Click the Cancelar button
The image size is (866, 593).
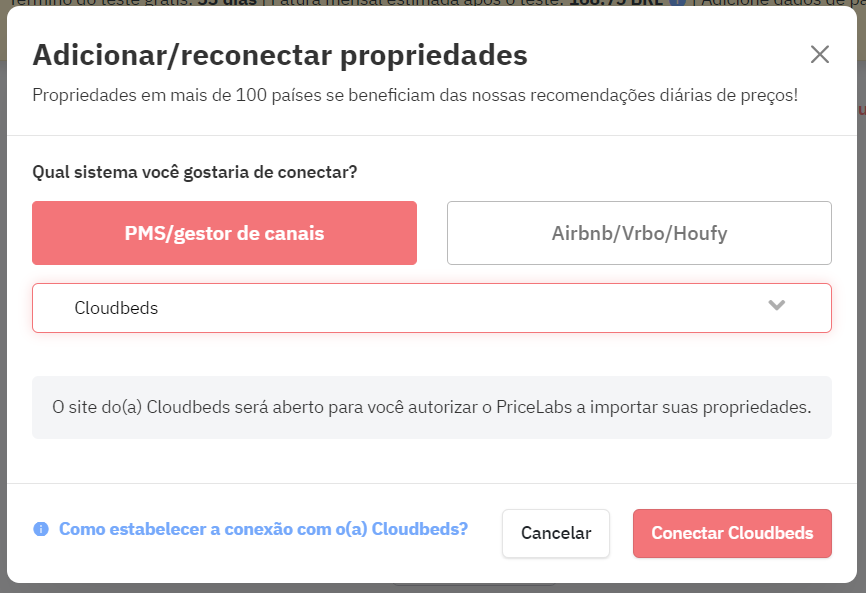[556, 533]
